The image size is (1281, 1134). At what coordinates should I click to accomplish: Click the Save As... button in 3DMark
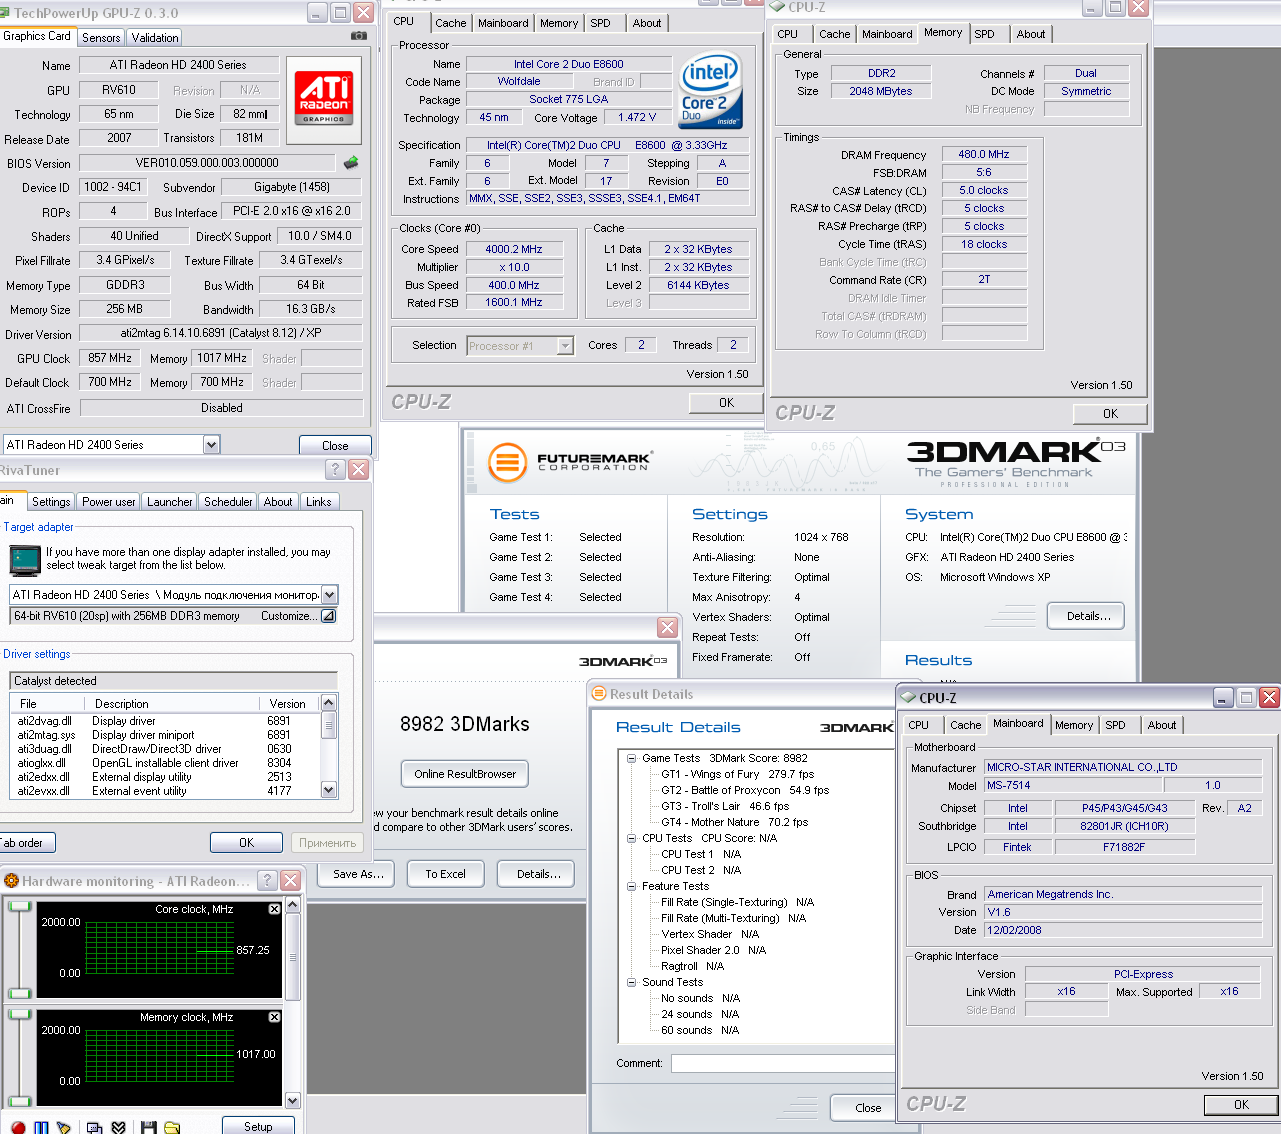(x=358, y=874)
